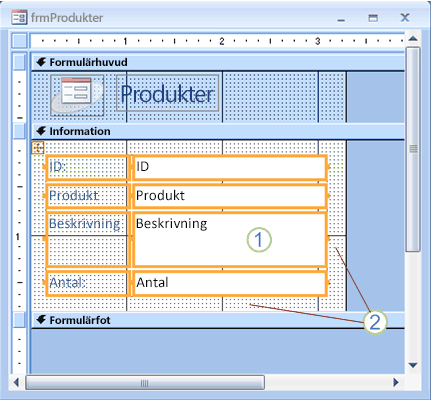The width and height of the screenshot is (432, 401).
Task: Select the Antal: label control
Action: point(87,283)
